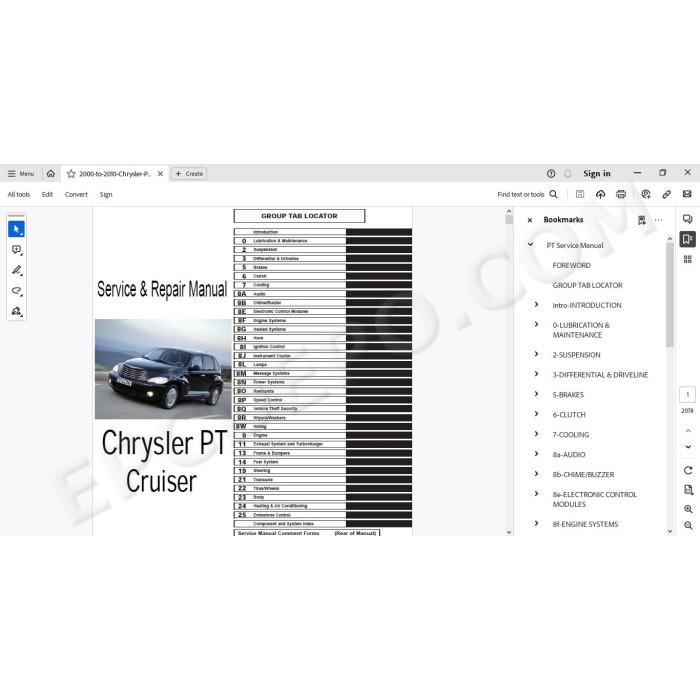
Task: Open All tools menu
Action: [x=19, y=194]
